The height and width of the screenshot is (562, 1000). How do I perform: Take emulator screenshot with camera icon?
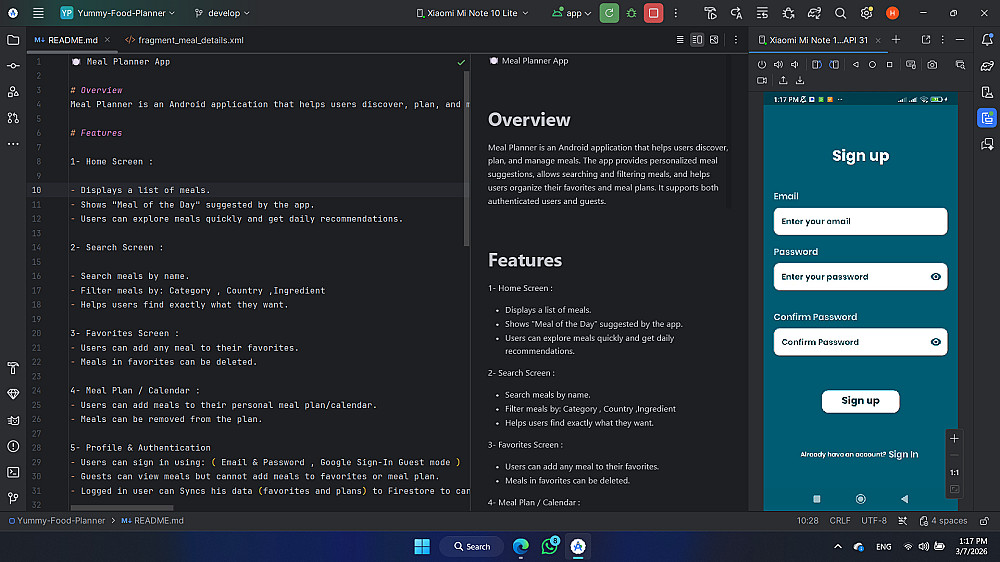pyautogui.click(x=932, y=64)
